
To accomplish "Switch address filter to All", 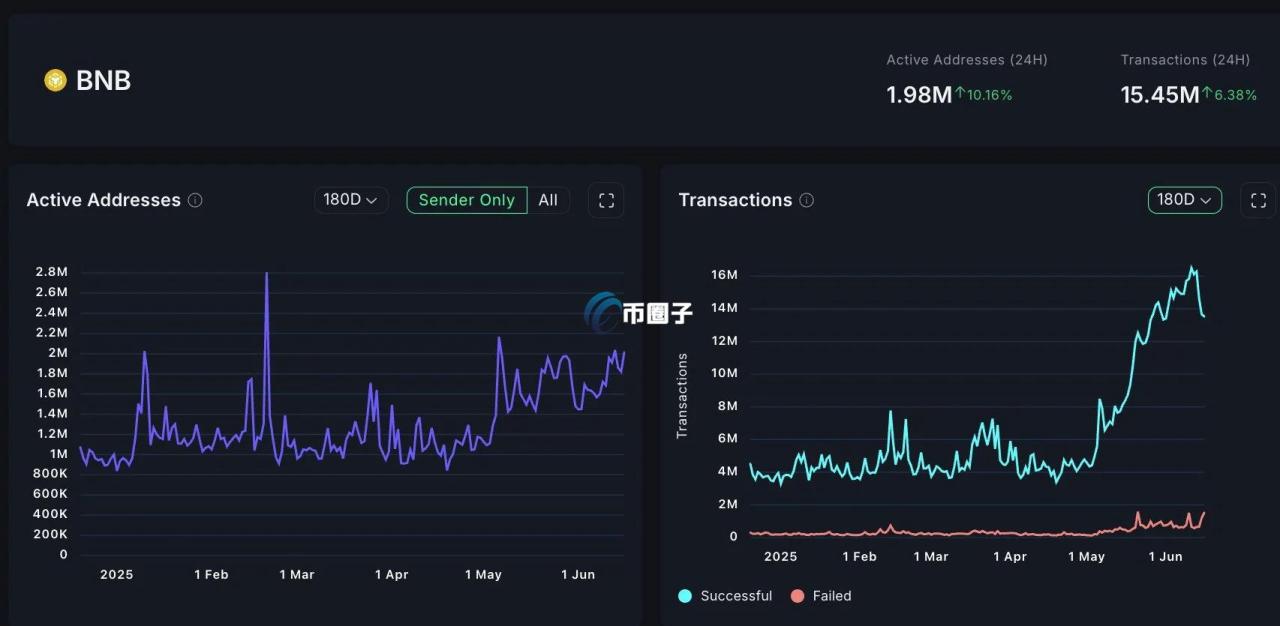I will (548, 200).
